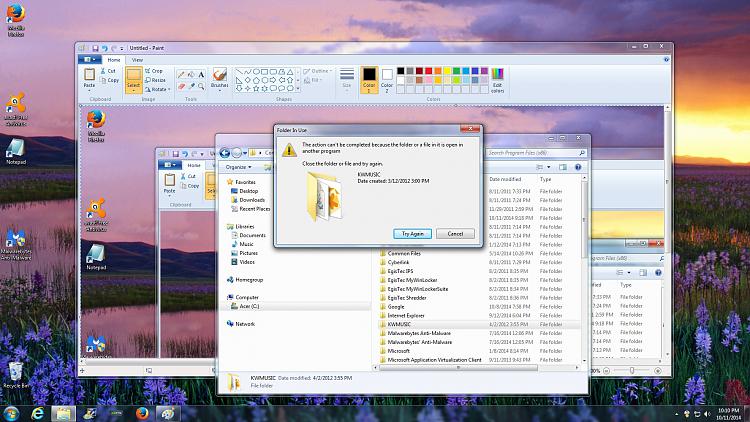Open the Organize dropdown in Explorer
Image resolution: width=750 pixels, height=422 pixels.
click(238, 167)
